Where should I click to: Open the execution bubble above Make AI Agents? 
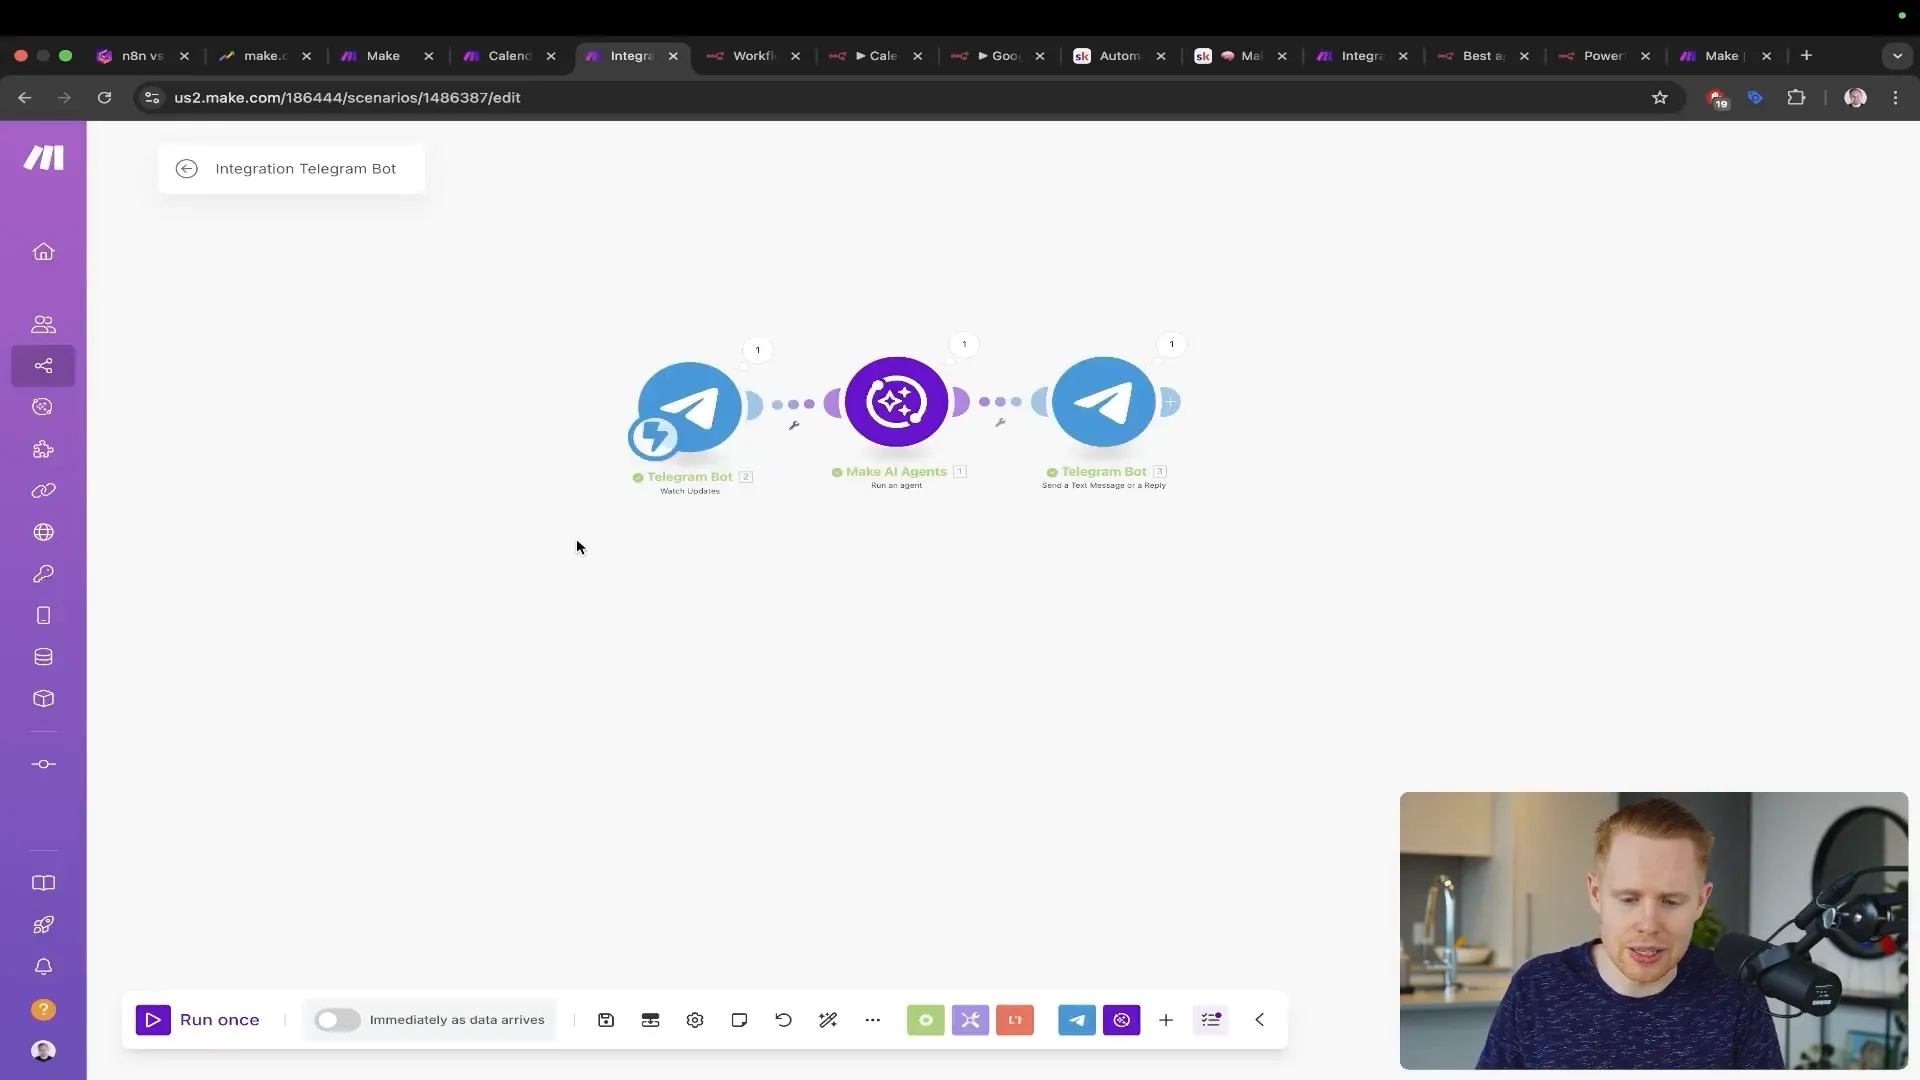964,344
